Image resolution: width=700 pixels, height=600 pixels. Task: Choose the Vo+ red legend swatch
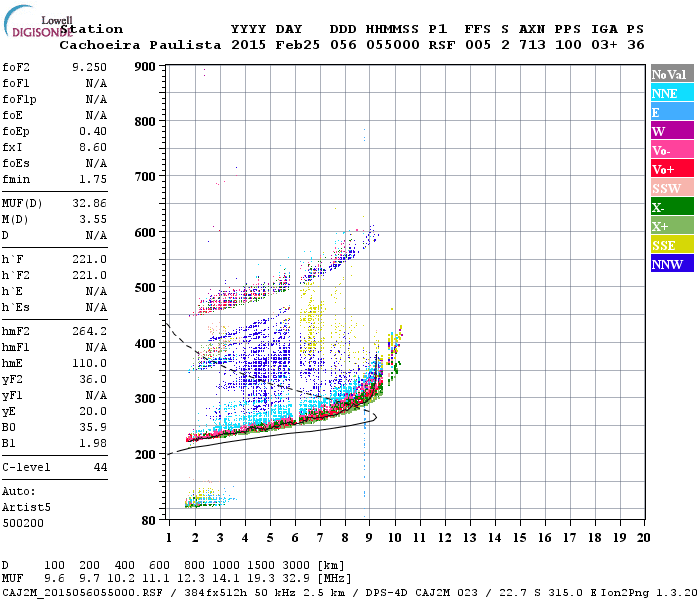671,169
